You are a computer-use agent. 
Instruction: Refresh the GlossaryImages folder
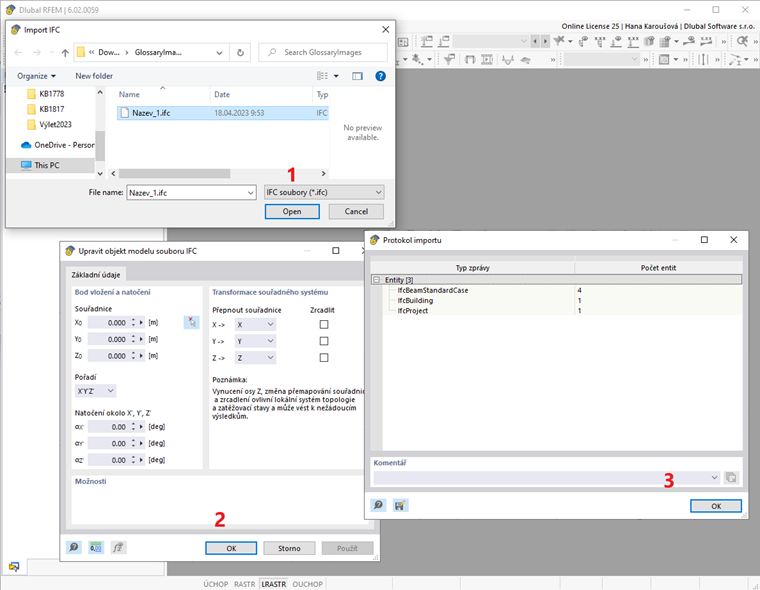point(240,52)
